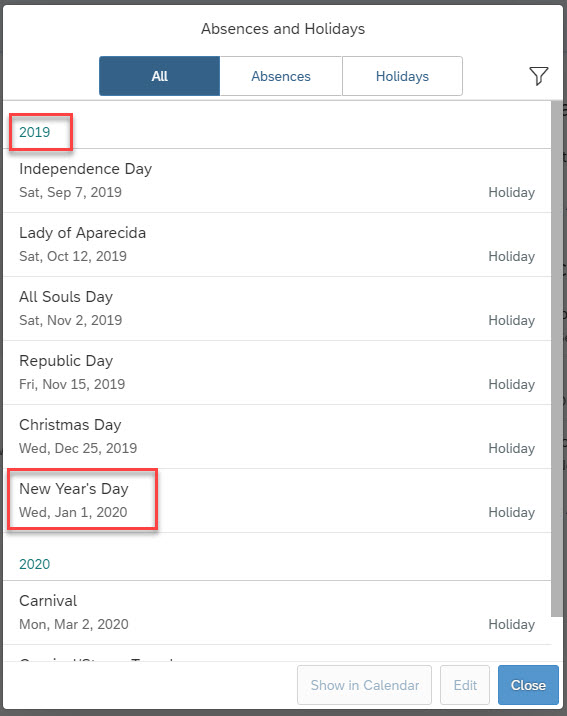Switch to the Holidays tab
Screen dimensions: 567x716
(402, 76)
